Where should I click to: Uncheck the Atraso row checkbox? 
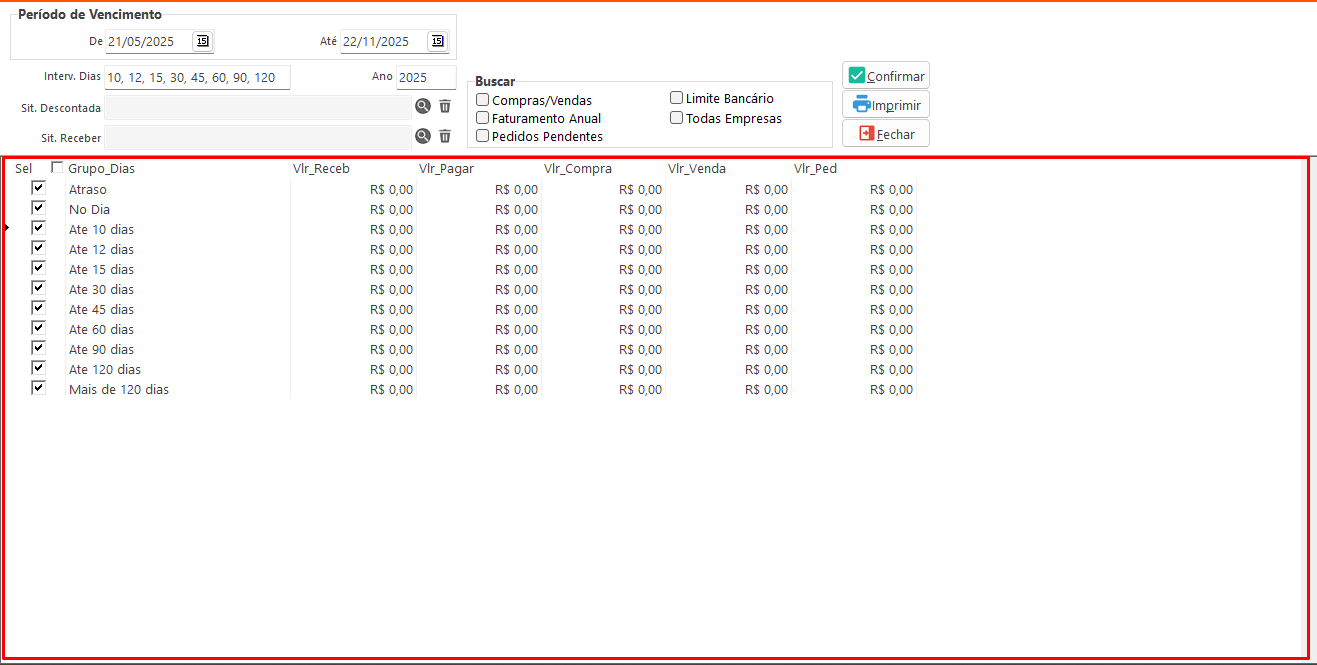[x=39, y=188]
